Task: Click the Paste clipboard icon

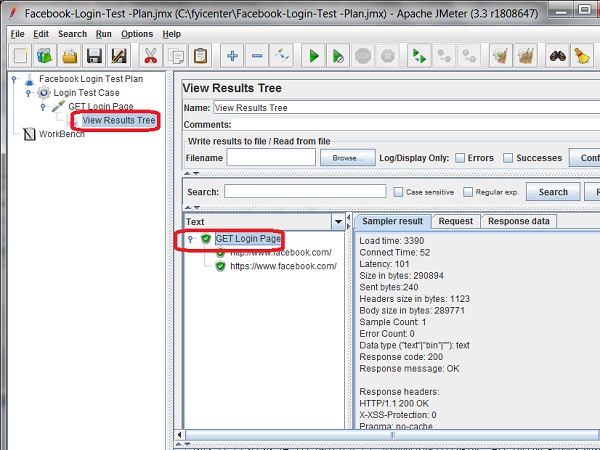Action: (x=201, y=56)
